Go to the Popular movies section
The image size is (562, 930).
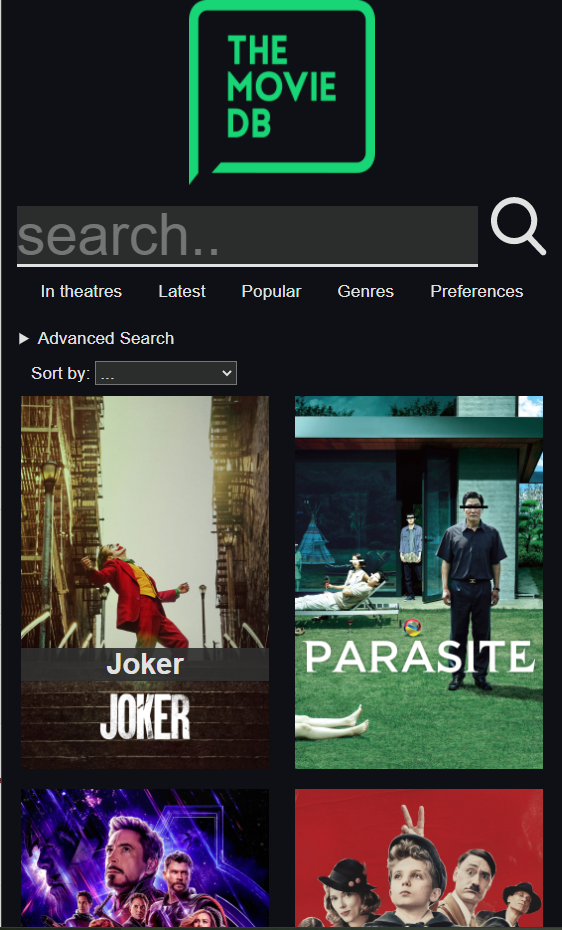pos(272,291)
